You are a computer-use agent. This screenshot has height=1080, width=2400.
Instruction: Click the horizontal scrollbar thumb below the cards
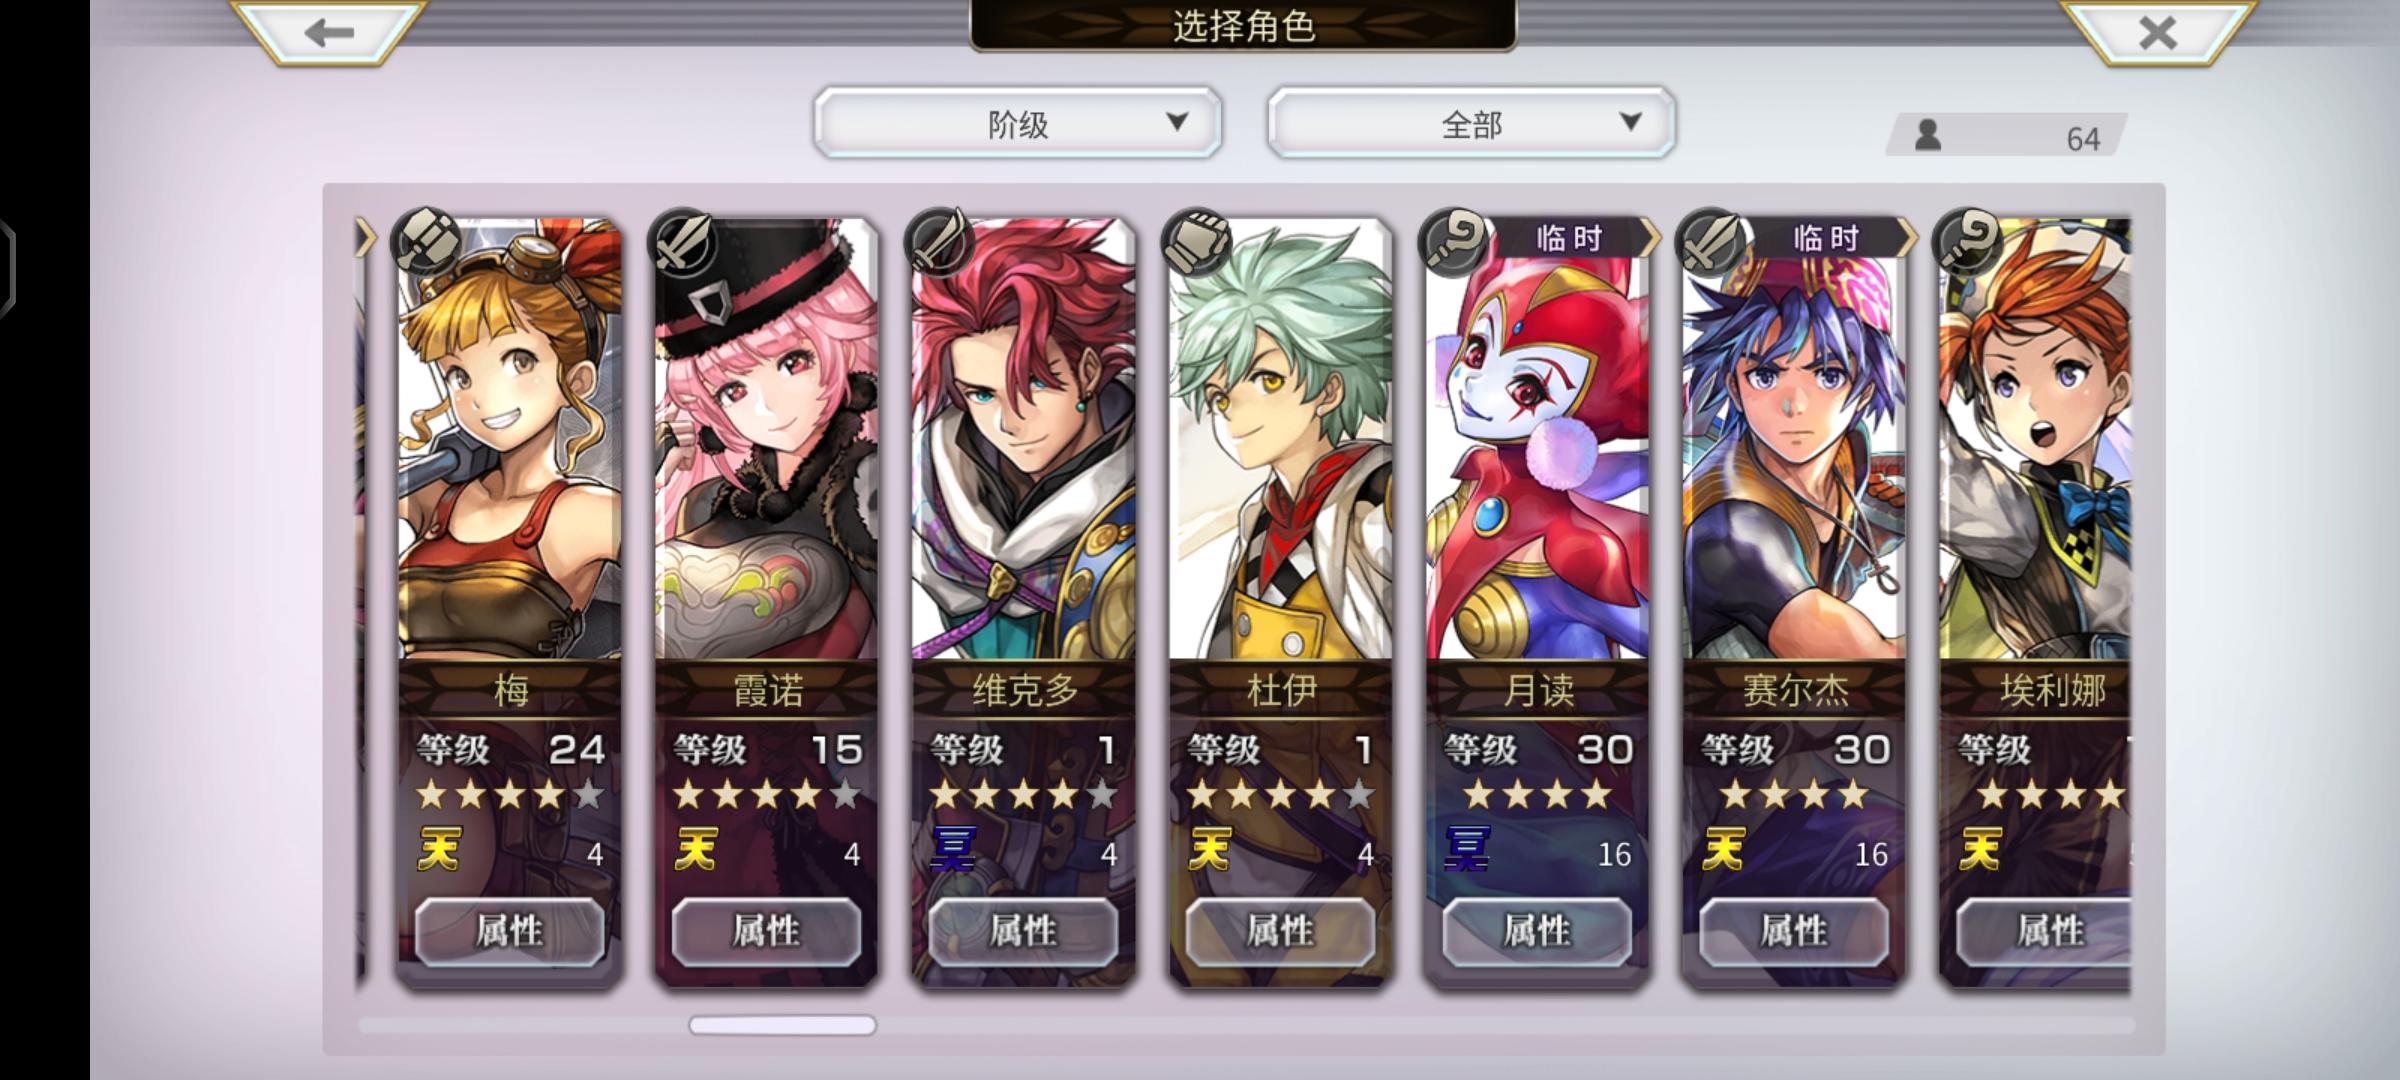[x=783, y=1025]
